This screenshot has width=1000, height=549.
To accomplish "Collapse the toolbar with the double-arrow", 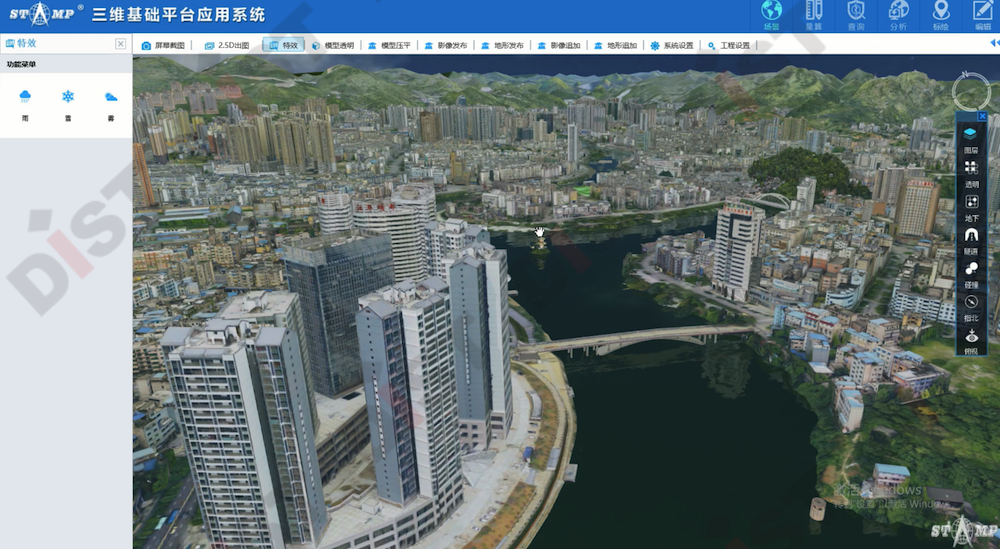I will tap(994, 44).
